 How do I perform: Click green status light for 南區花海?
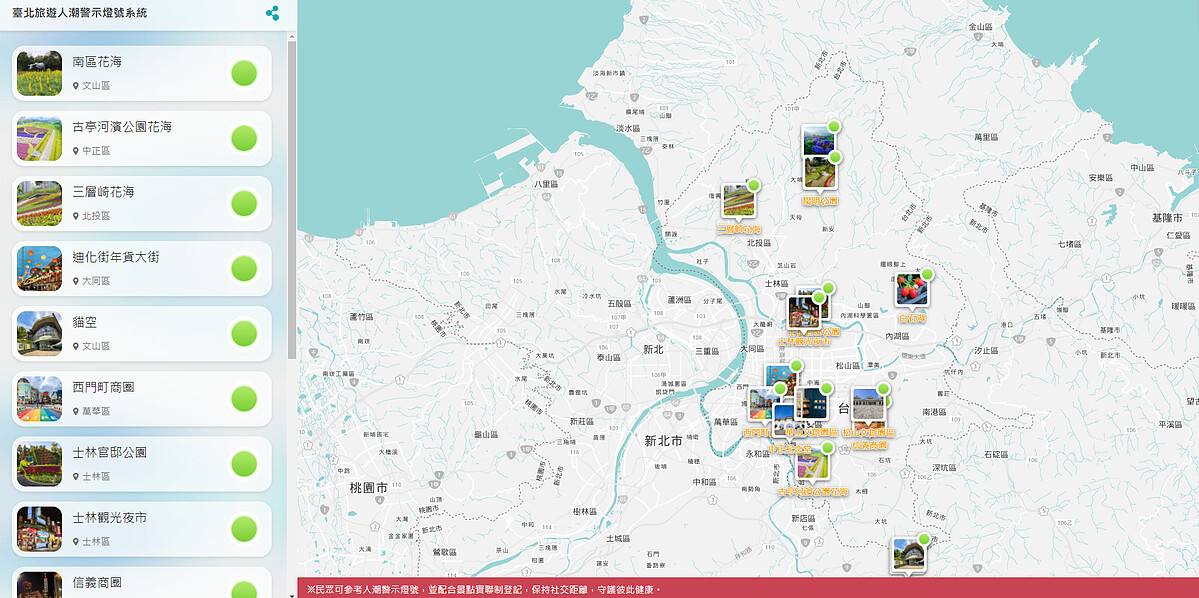244,73
